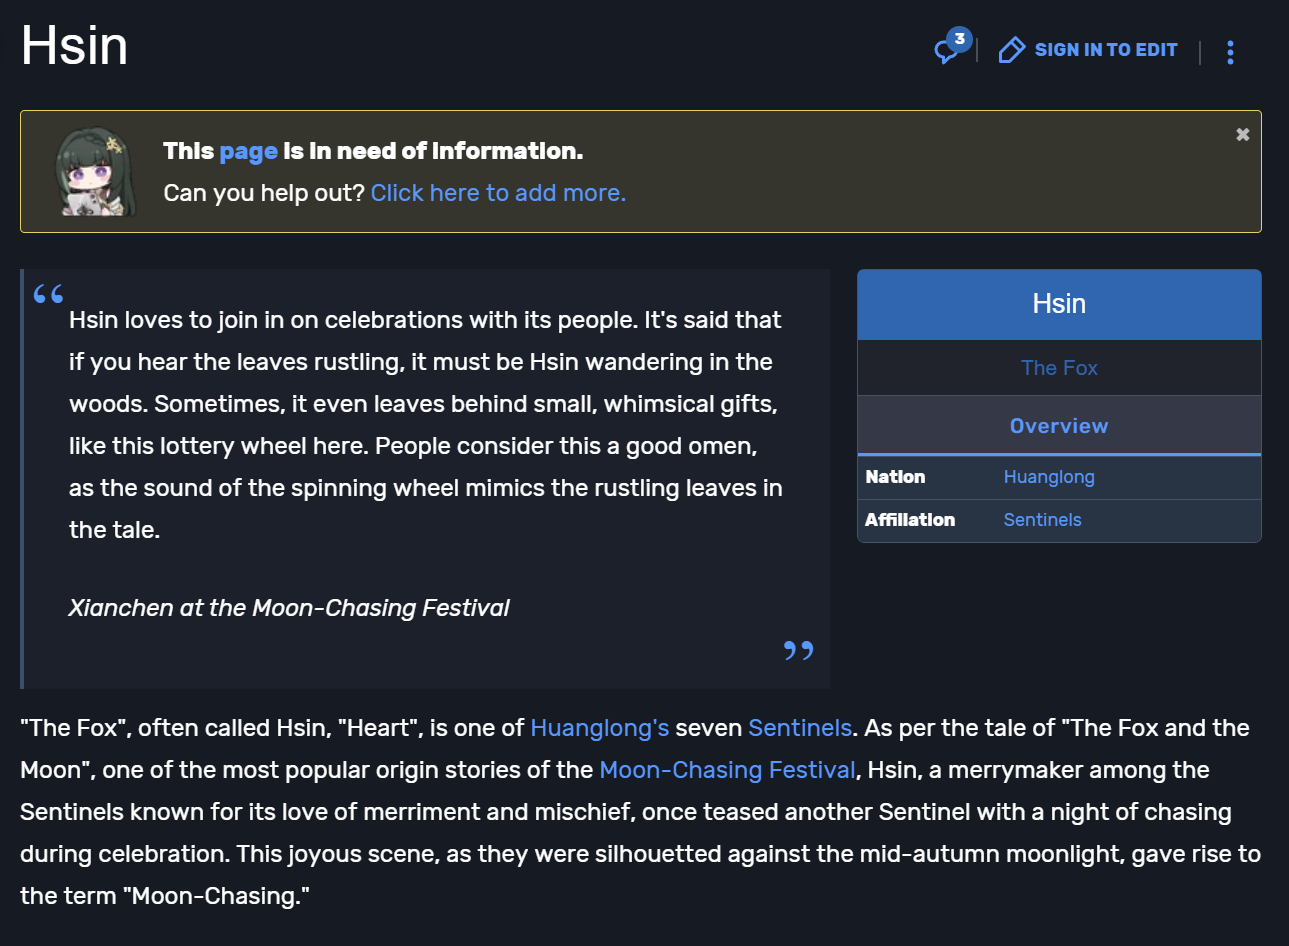This screenshot has height=946, width=1289.
Task: Click the Sign In To Edit button
Action: [x=1105, y=50]
